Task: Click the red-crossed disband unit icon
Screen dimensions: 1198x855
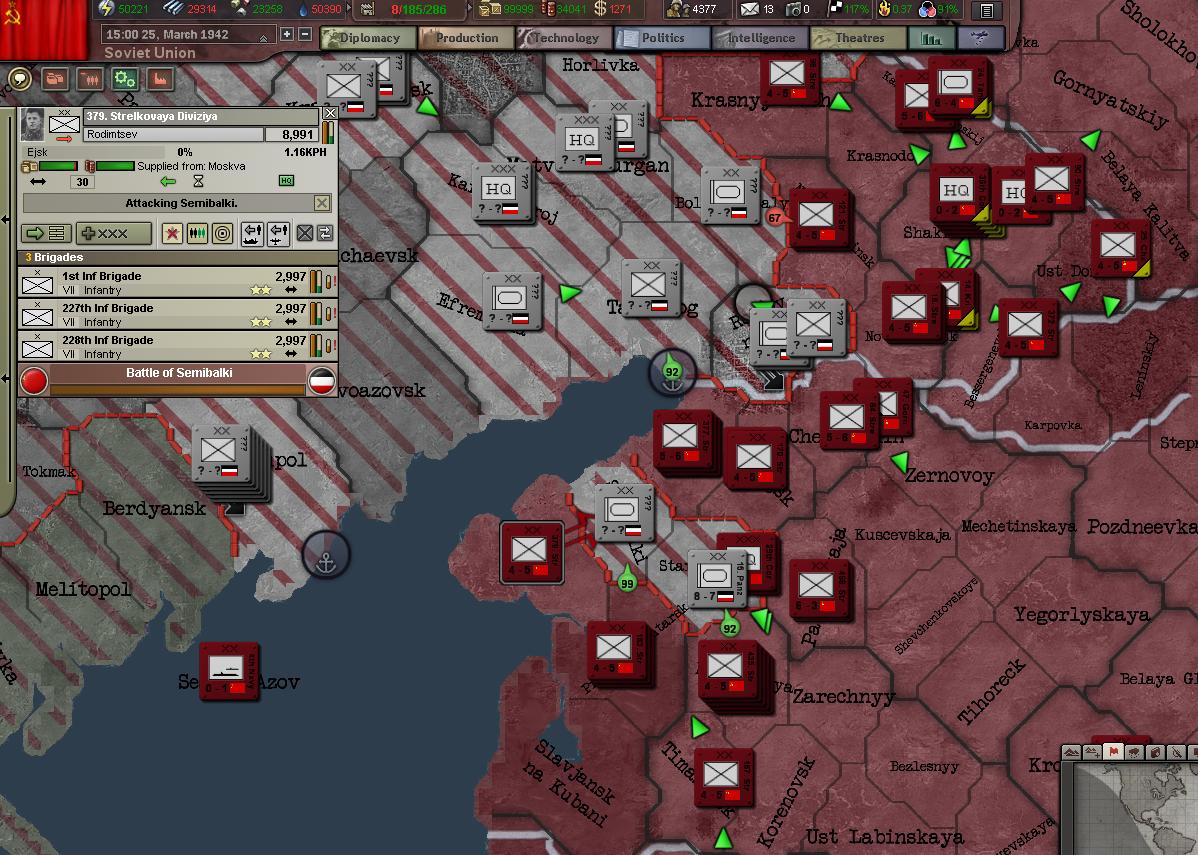Action: point(172,233)
